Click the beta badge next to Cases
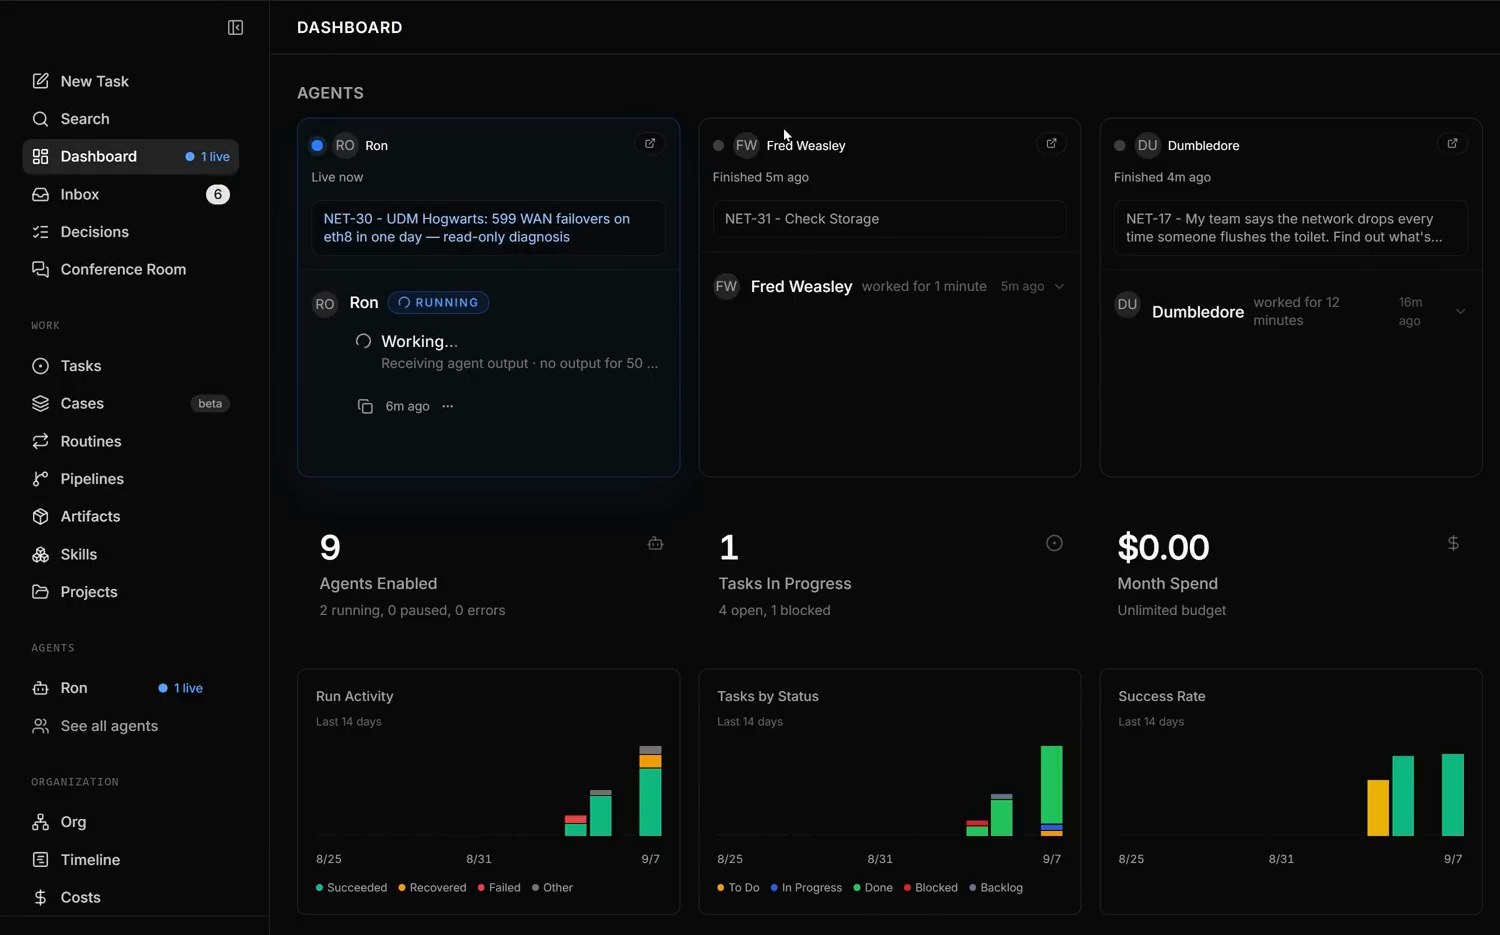This screenshot has width=1500, height=935. point(210,404)
